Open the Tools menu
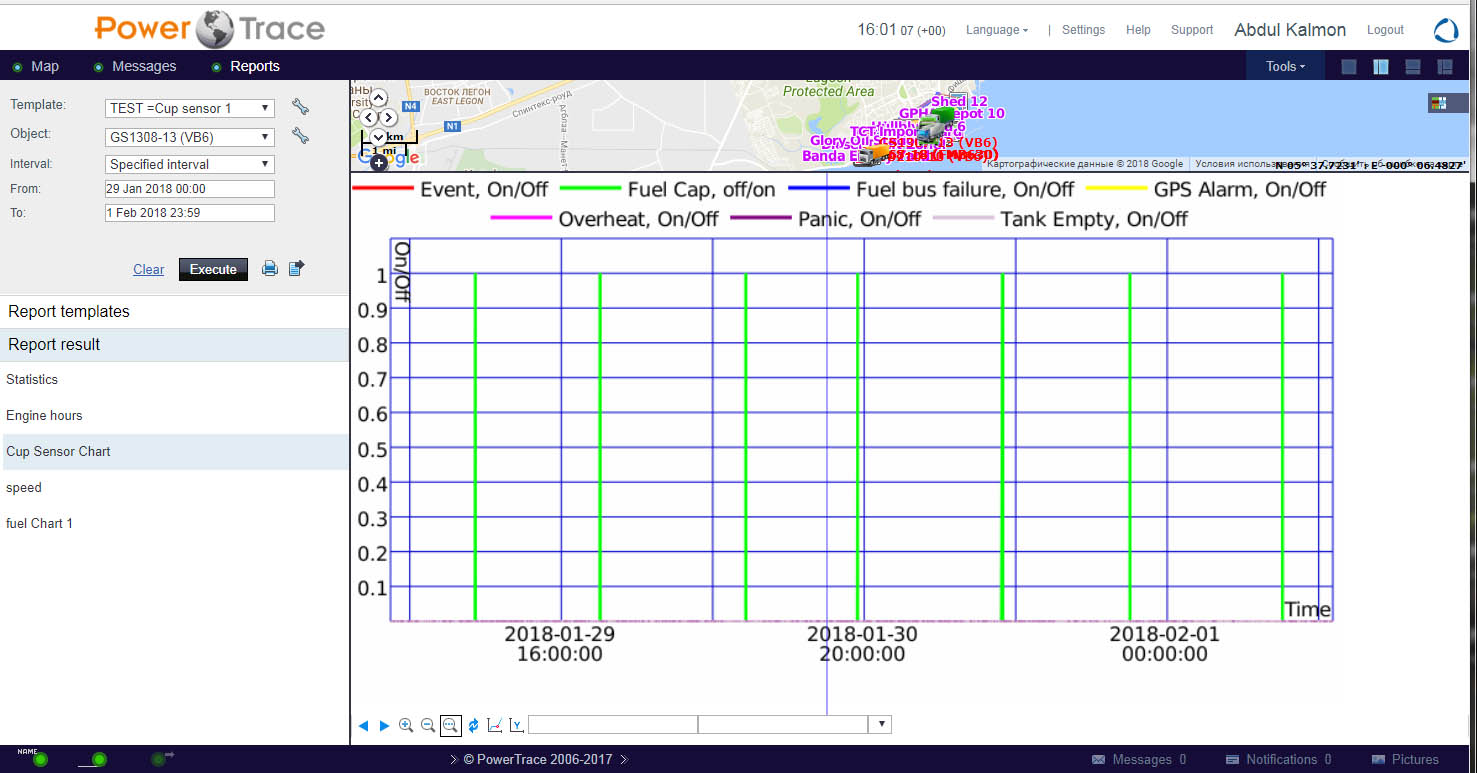This screenshot has height=773, width=1477. click(x=1285, y=66)
